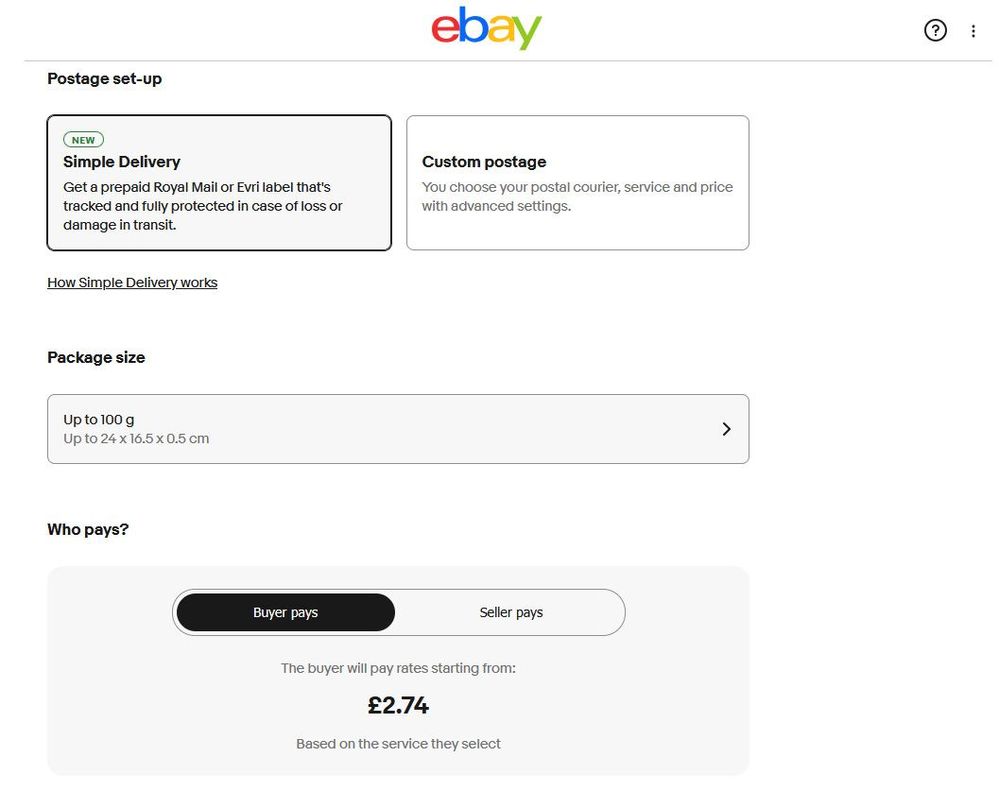Click the Who pays? heading
Viewport: 999px width, 790px height.
coord(88,529)
